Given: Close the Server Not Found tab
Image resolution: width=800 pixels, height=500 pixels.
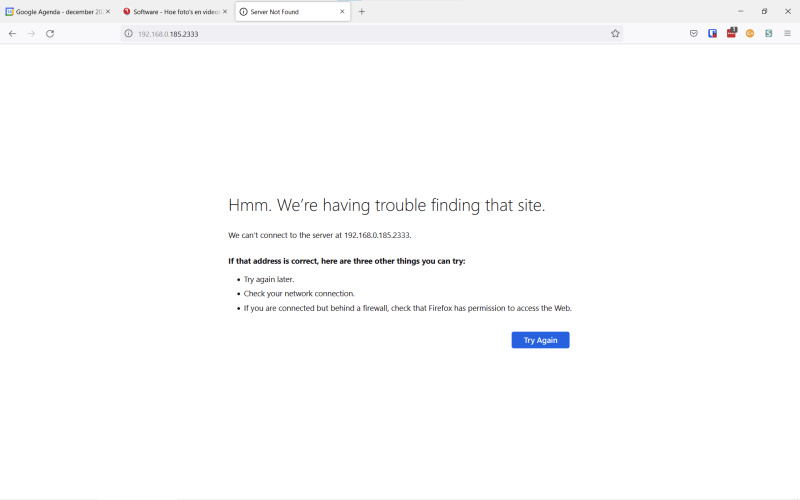Looking at the screenshot, I should click(x=342, y=11).
